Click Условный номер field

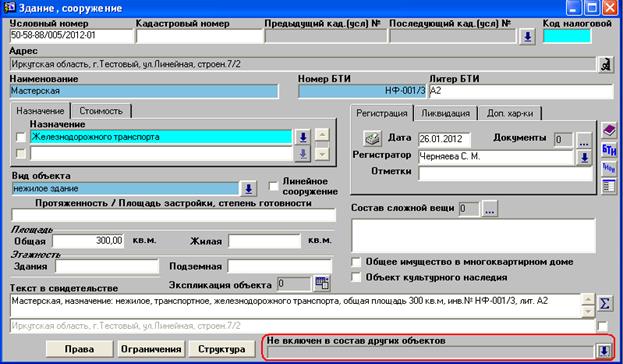72,36
